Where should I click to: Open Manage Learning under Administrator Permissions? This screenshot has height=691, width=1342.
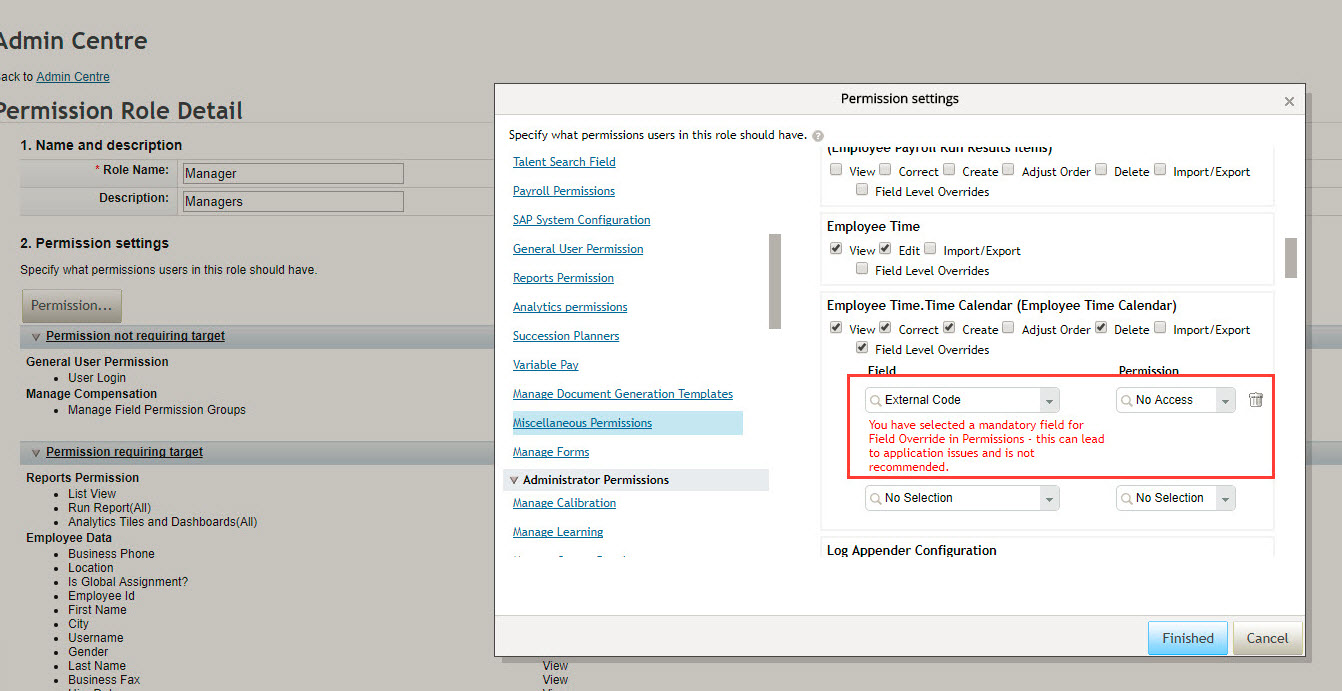click(x=558, y=532)
